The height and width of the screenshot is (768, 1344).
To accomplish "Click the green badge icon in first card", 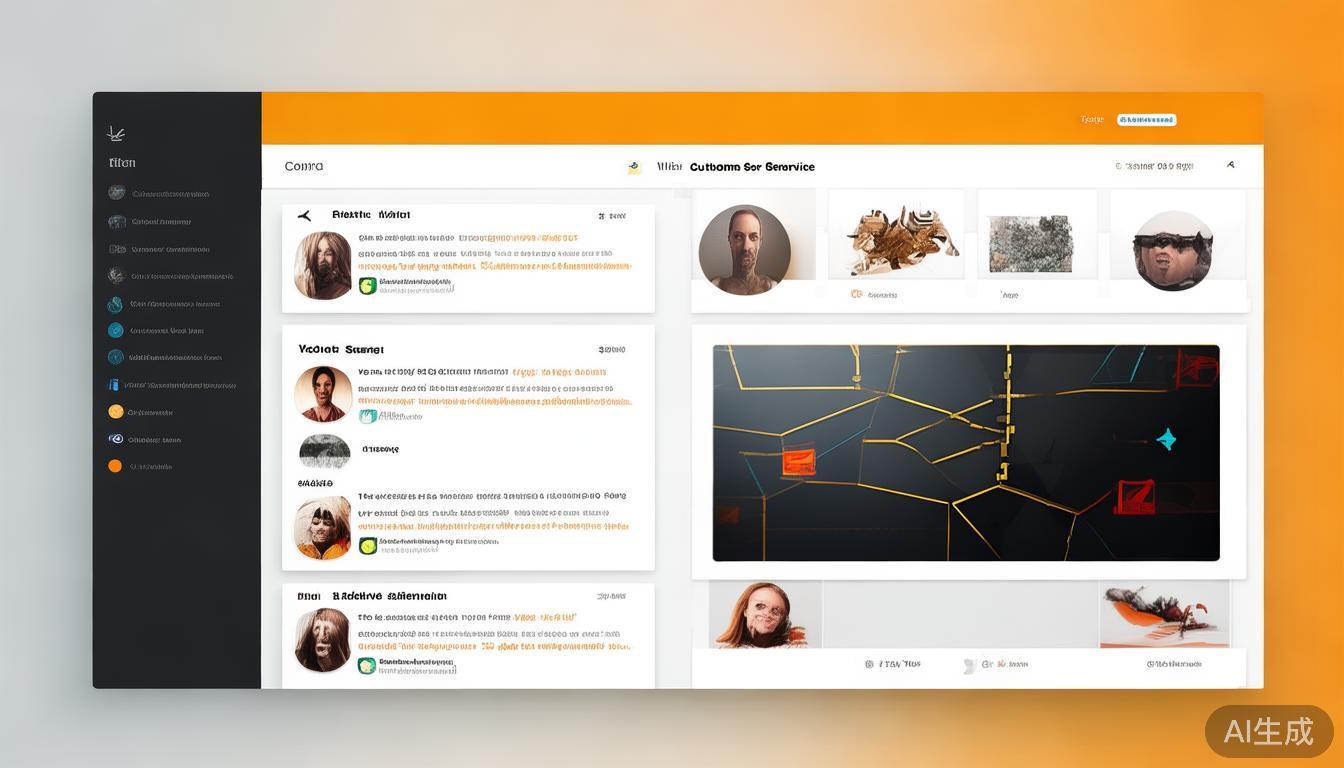I will [367, 286].
